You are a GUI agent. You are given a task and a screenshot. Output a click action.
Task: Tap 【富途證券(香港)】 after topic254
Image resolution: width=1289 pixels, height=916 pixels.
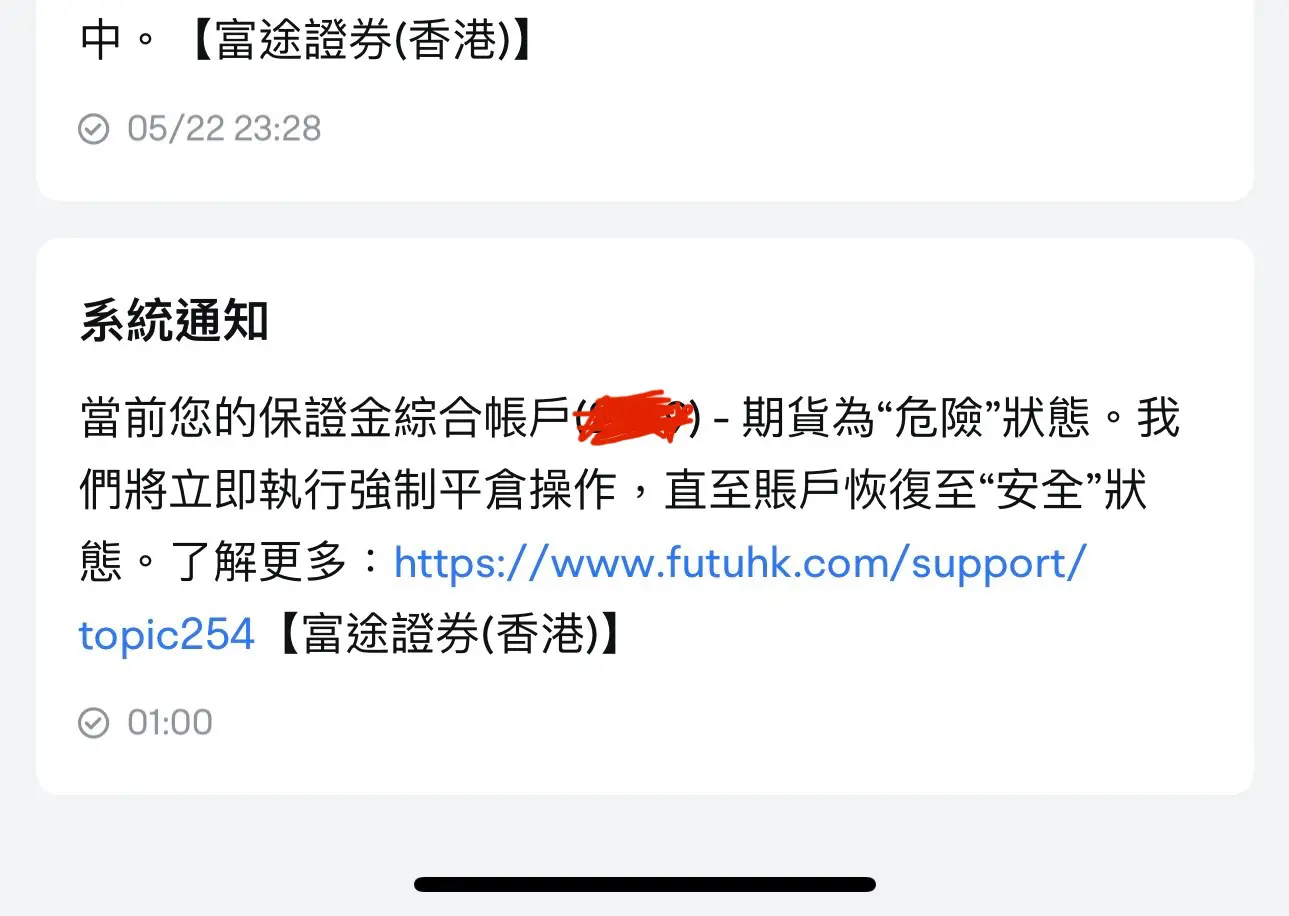(x=446, y=635)
